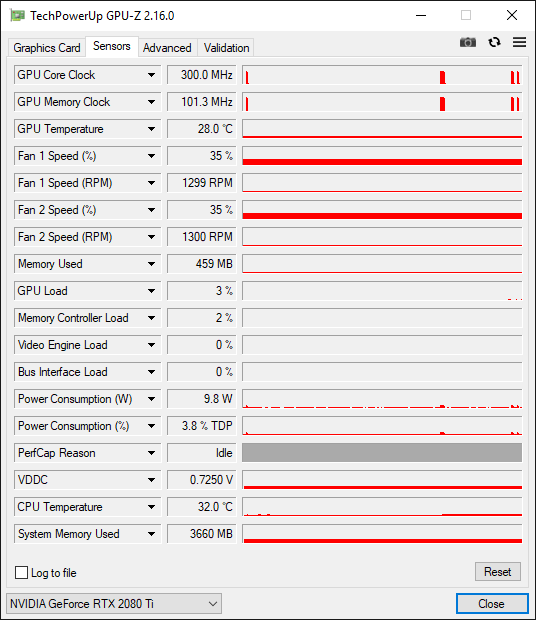Click the 0.7250 V VDDC value
Image resolution: width=536 pixels, height=620 pixels.
coord(202,480)
